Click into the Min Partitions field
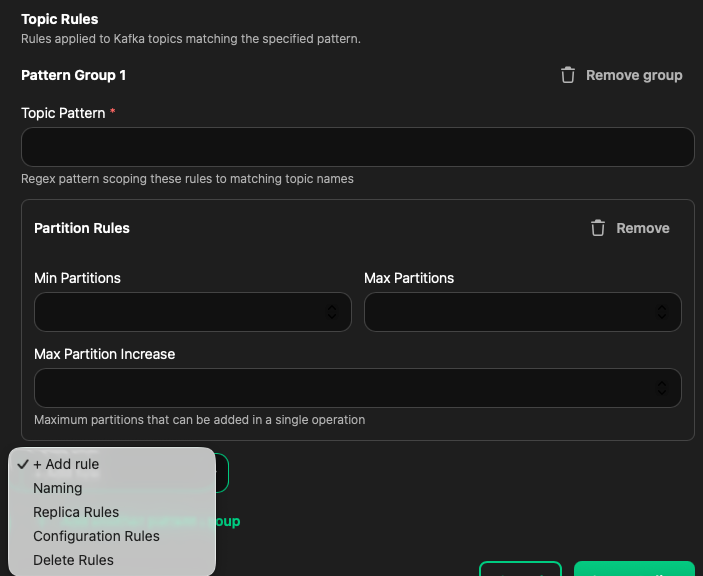This screenshot has height=576, width=703. click(193, 312)
